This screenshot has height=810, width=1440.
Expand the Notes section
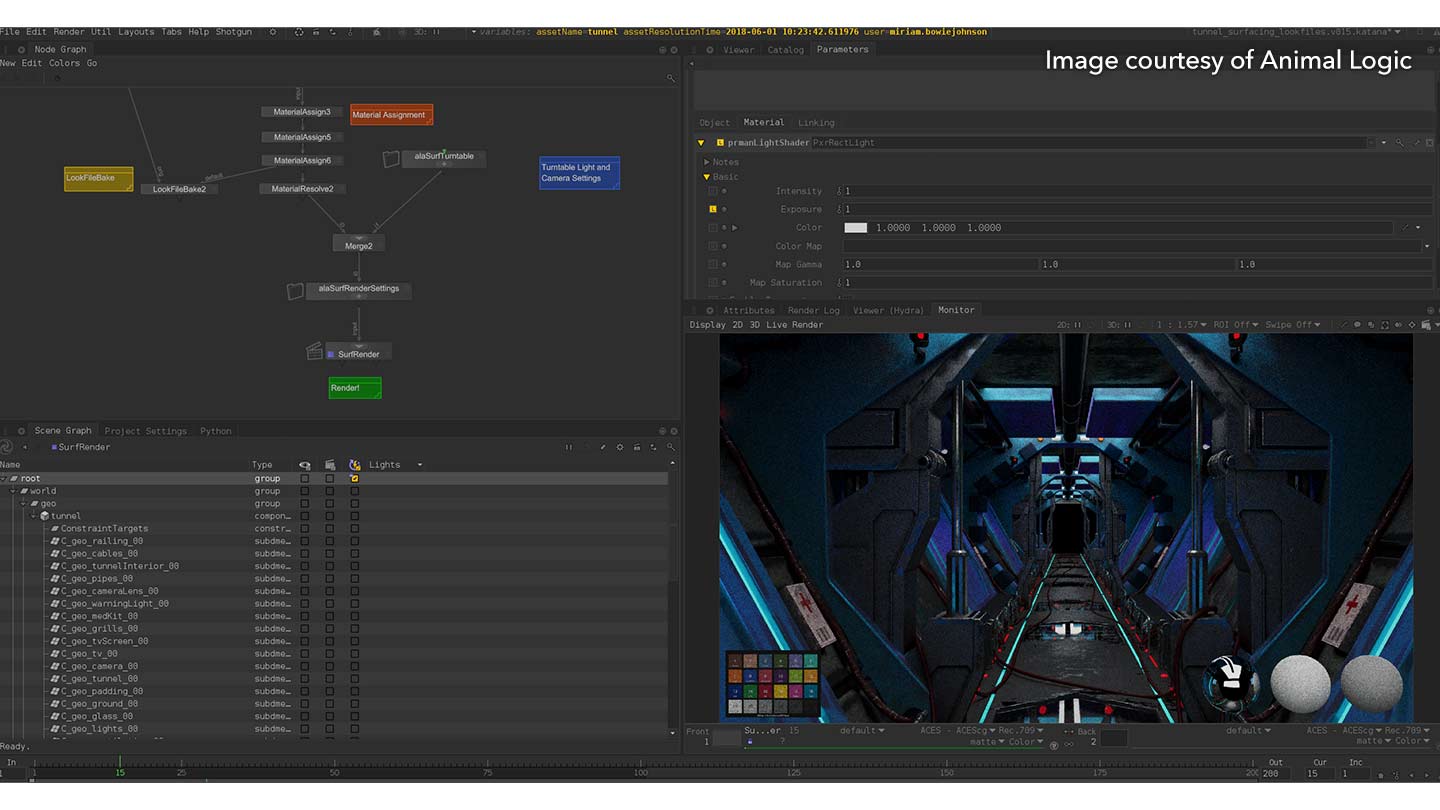pos(707,162)
